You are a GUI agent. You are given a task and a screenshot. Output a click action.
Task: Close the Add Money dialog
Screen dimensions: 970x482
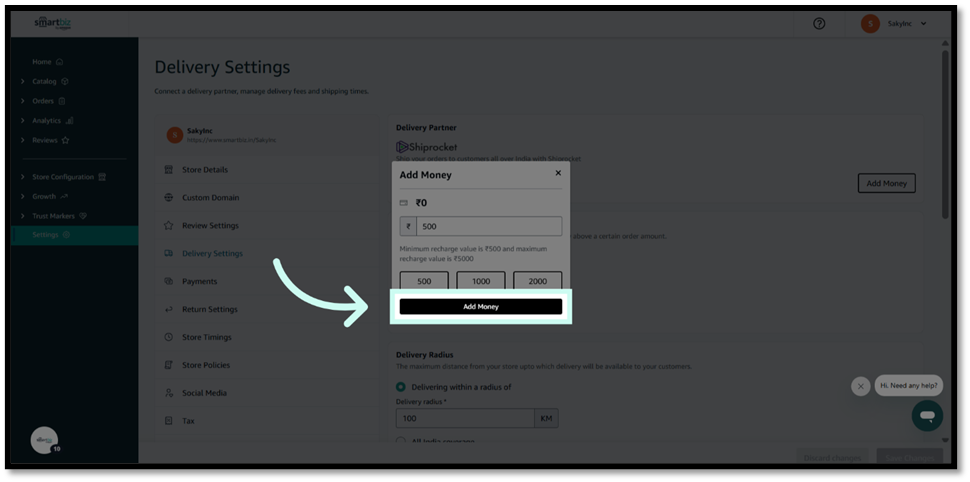pyautogui.click(x=558, y=173)
